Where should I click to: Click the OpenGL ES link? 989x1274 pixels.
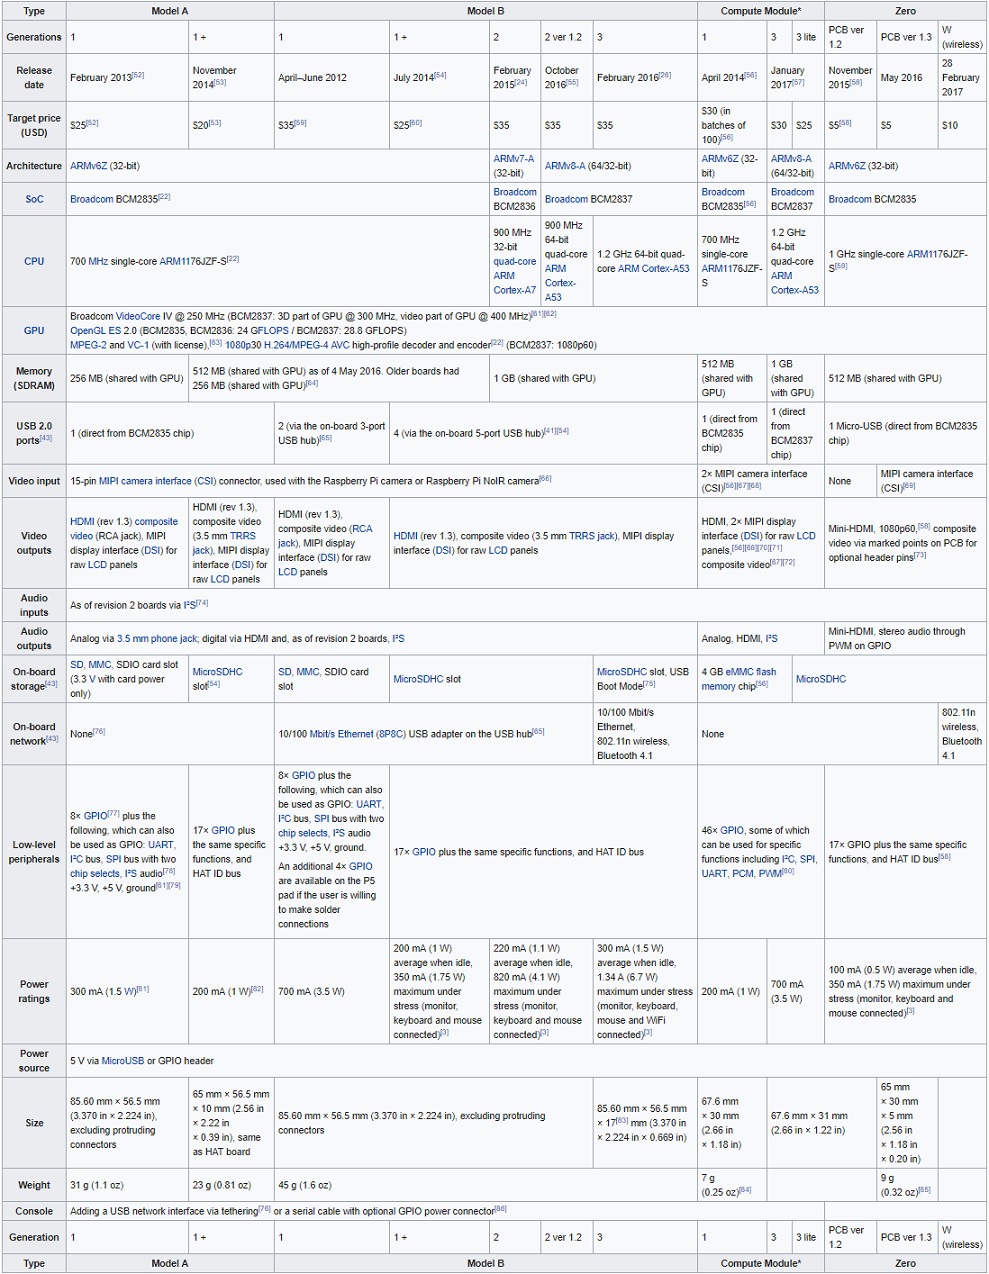[x=92, y=333]
